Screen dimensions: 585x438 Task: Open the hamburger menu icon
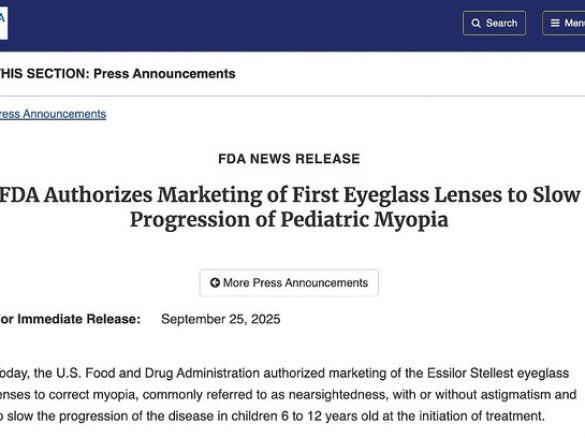pyautogui.click(x=555, y=23)
